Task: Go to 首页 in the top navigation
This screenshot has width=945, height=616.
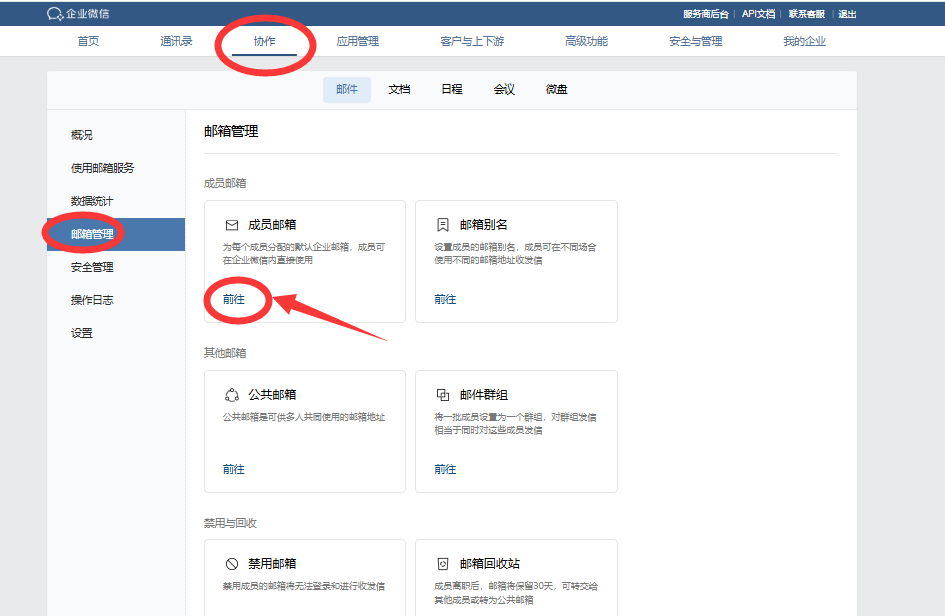Action: [x=87, y=43]
